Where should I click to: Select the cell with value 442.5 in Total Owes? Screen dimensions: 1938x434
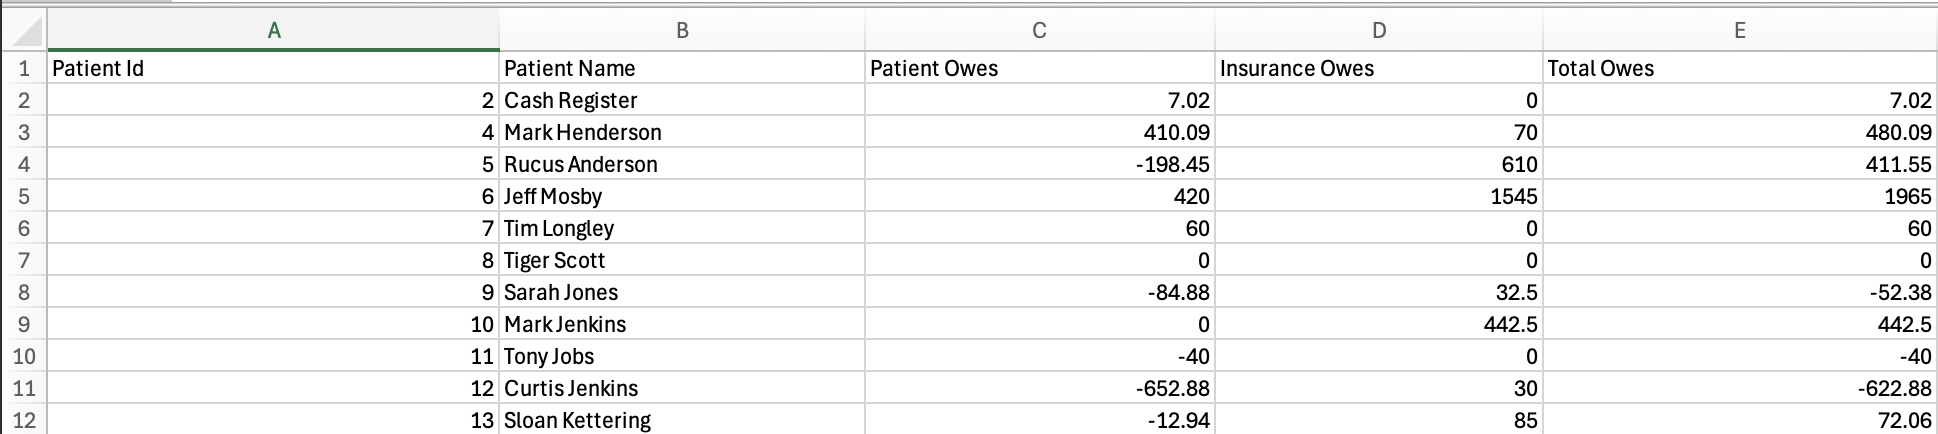click(x=1740, y=324)
